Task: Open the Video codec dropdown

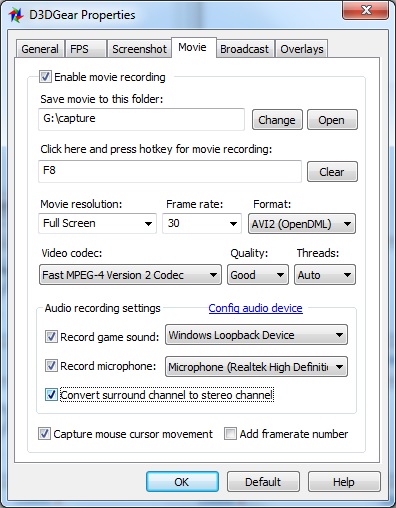Action: click(130, 275)
